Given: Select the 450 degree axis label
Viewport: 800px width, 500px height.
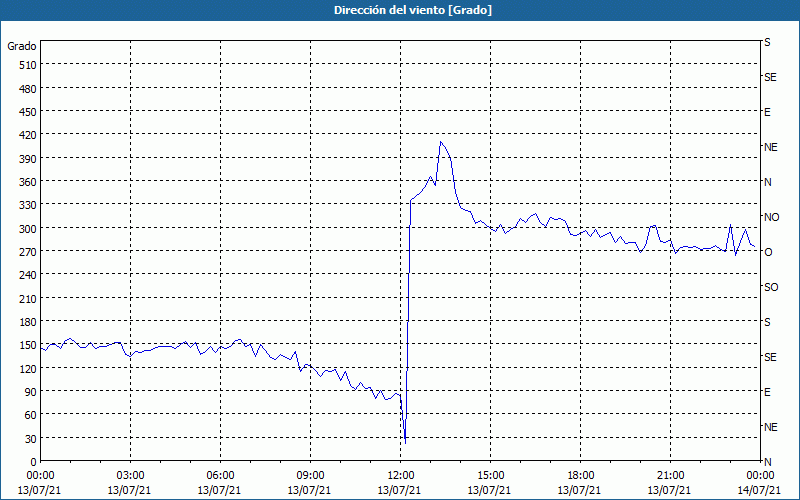Looking at the screenshot, I should (x=28, y=112).
